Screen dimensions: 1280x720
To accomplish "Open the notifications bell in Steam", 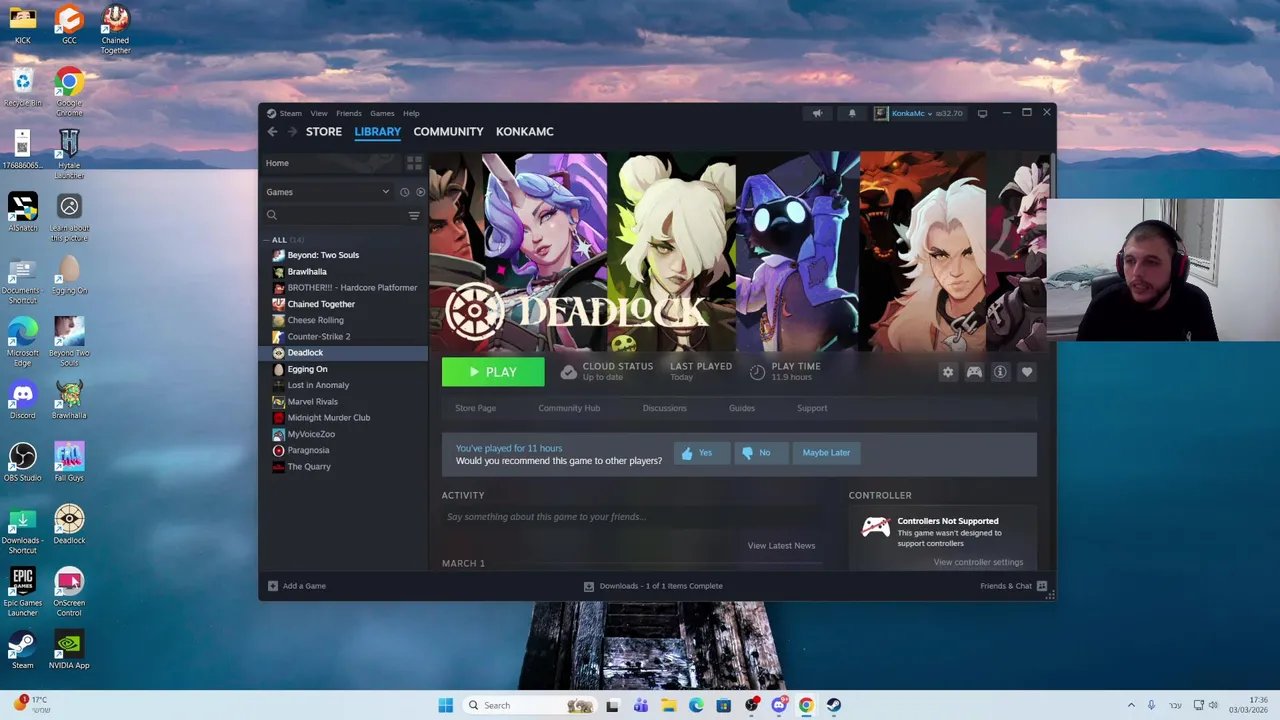I will [x=852, y=113].
